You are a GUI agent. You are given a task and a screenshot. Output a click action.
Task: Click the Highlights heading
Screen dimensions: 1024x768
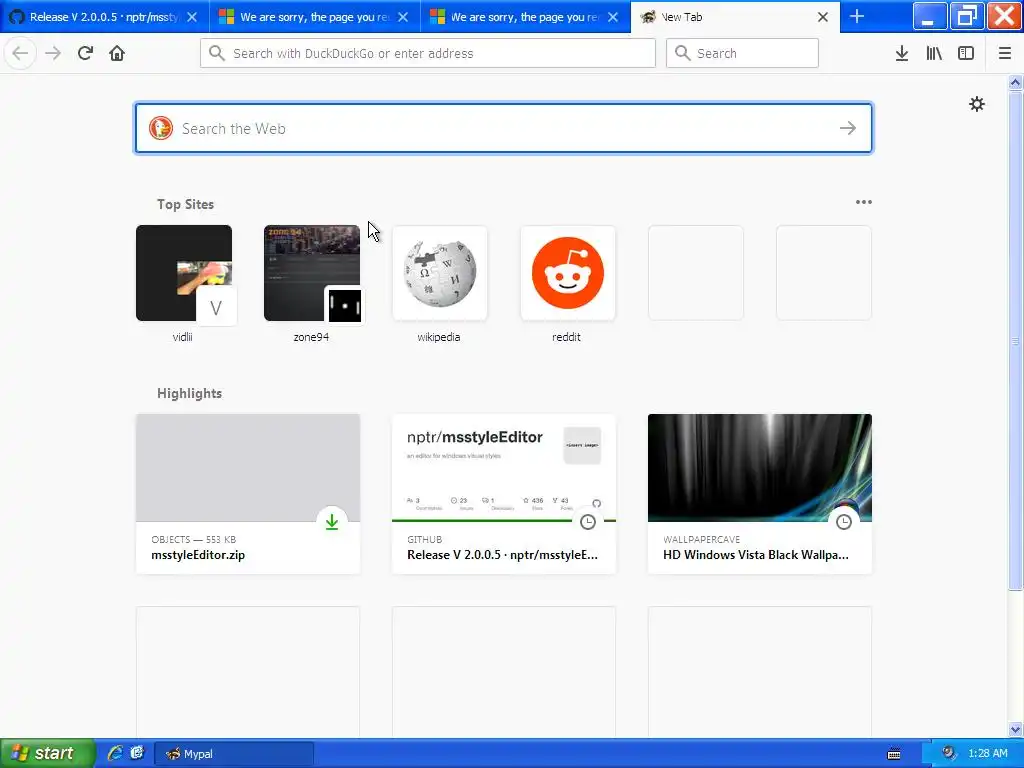coord(189,393)
